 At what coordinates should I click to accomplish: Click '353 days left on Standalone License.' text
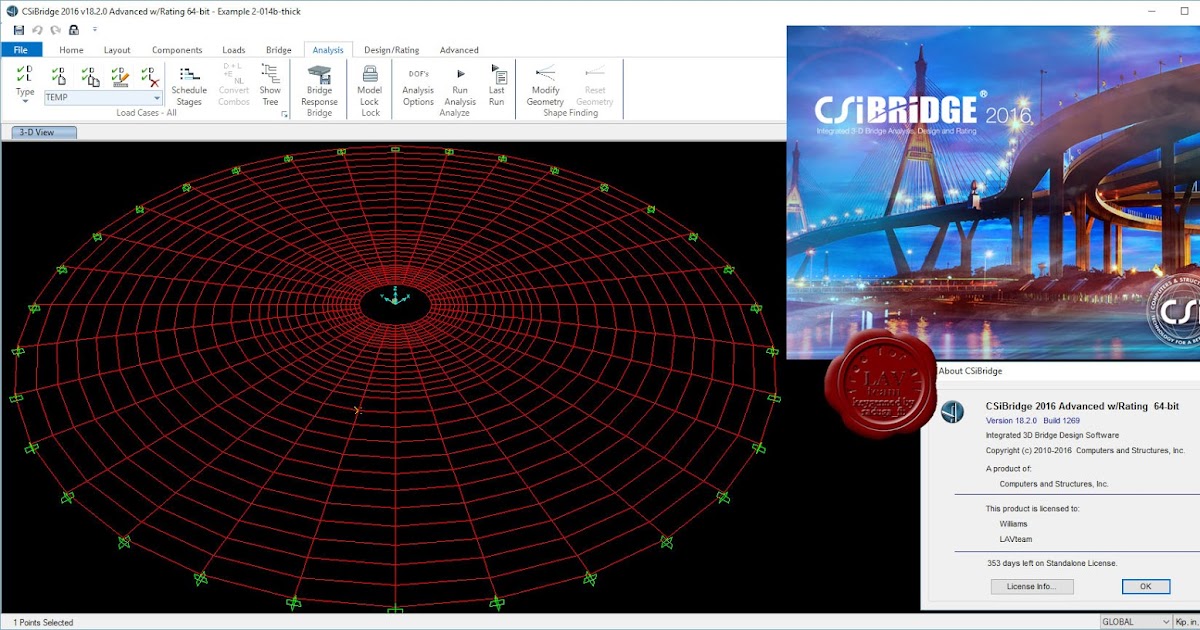click(1052, 563)
